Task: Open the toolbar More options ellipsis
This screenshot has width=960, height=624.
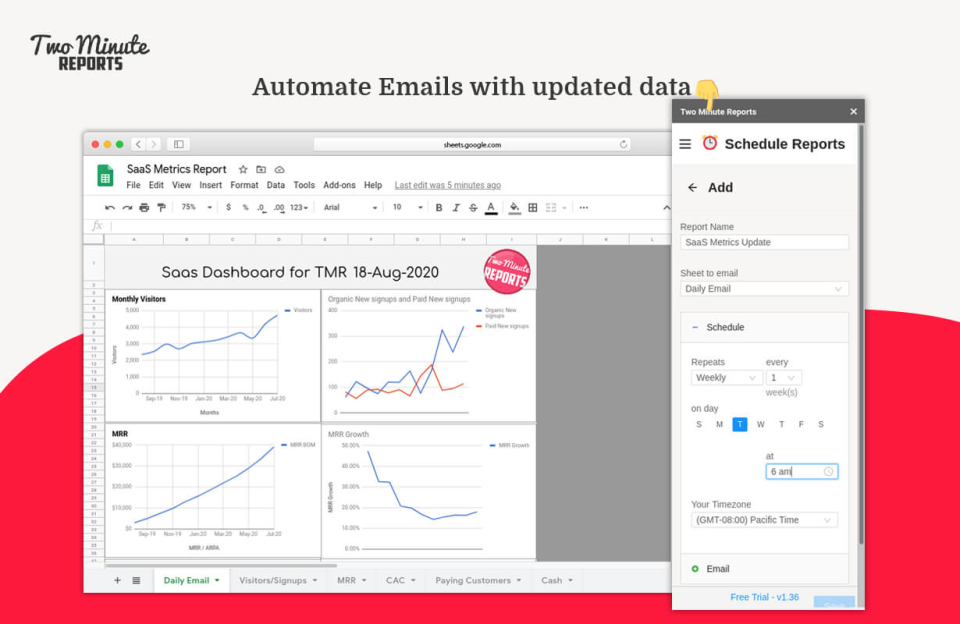Action: coord(583,208)
